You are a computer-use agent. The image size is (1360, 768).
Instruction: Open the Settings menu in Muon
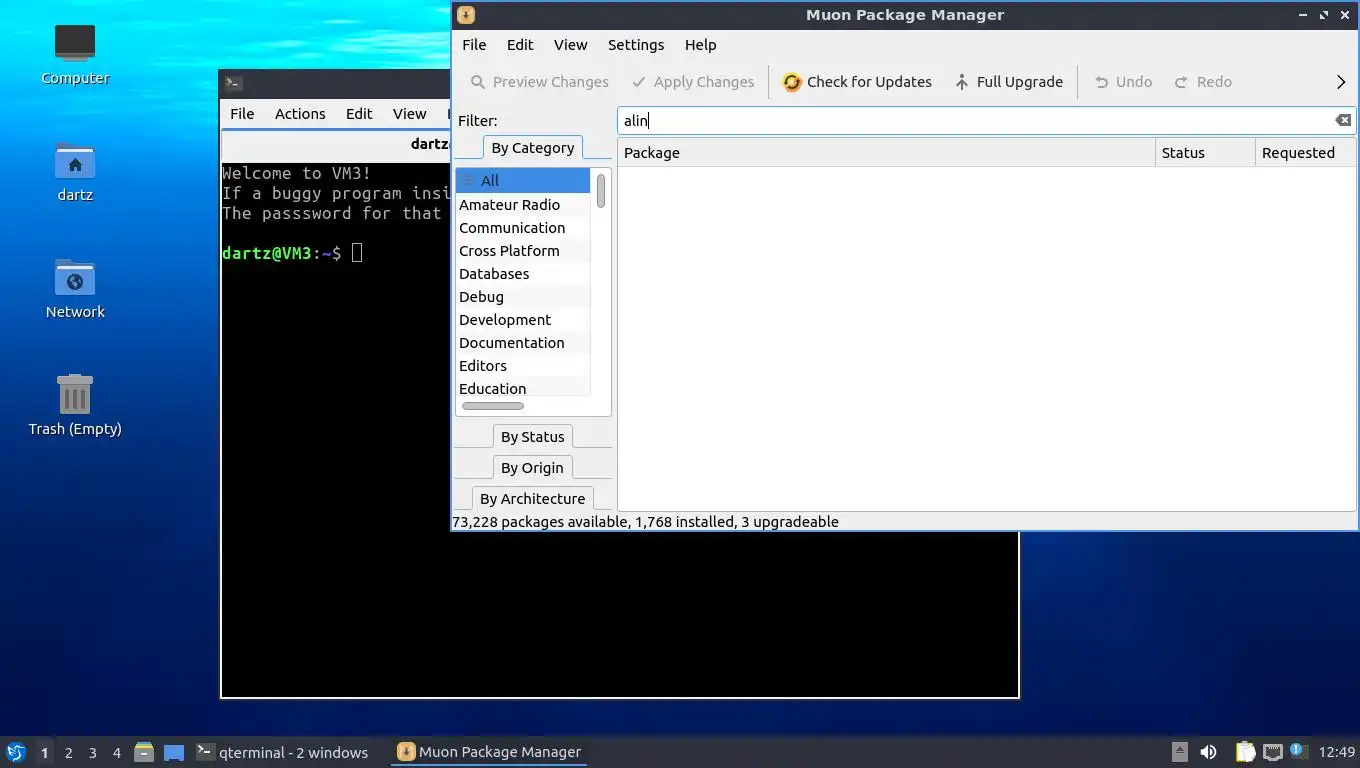(x=636, y=45)
